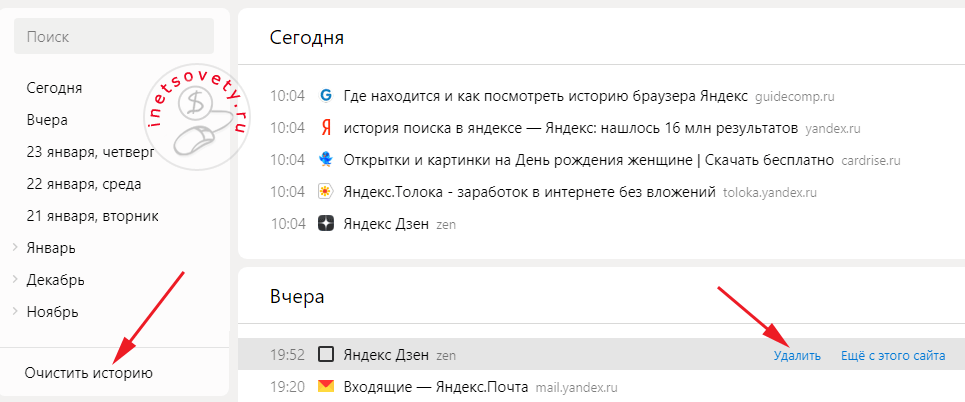Tick the checkbox on the 19:52 Яндекс Дзен row
Viewport: 965px width, 402px height.
pos(325,354)
